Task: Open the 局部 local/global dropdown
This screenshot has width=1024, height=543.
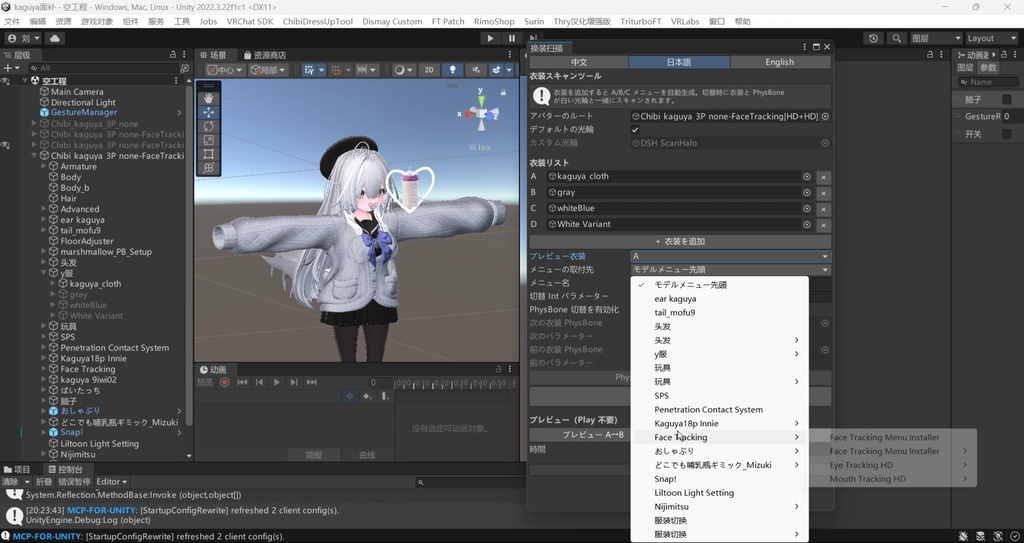Action: click(x=268, y=70)
